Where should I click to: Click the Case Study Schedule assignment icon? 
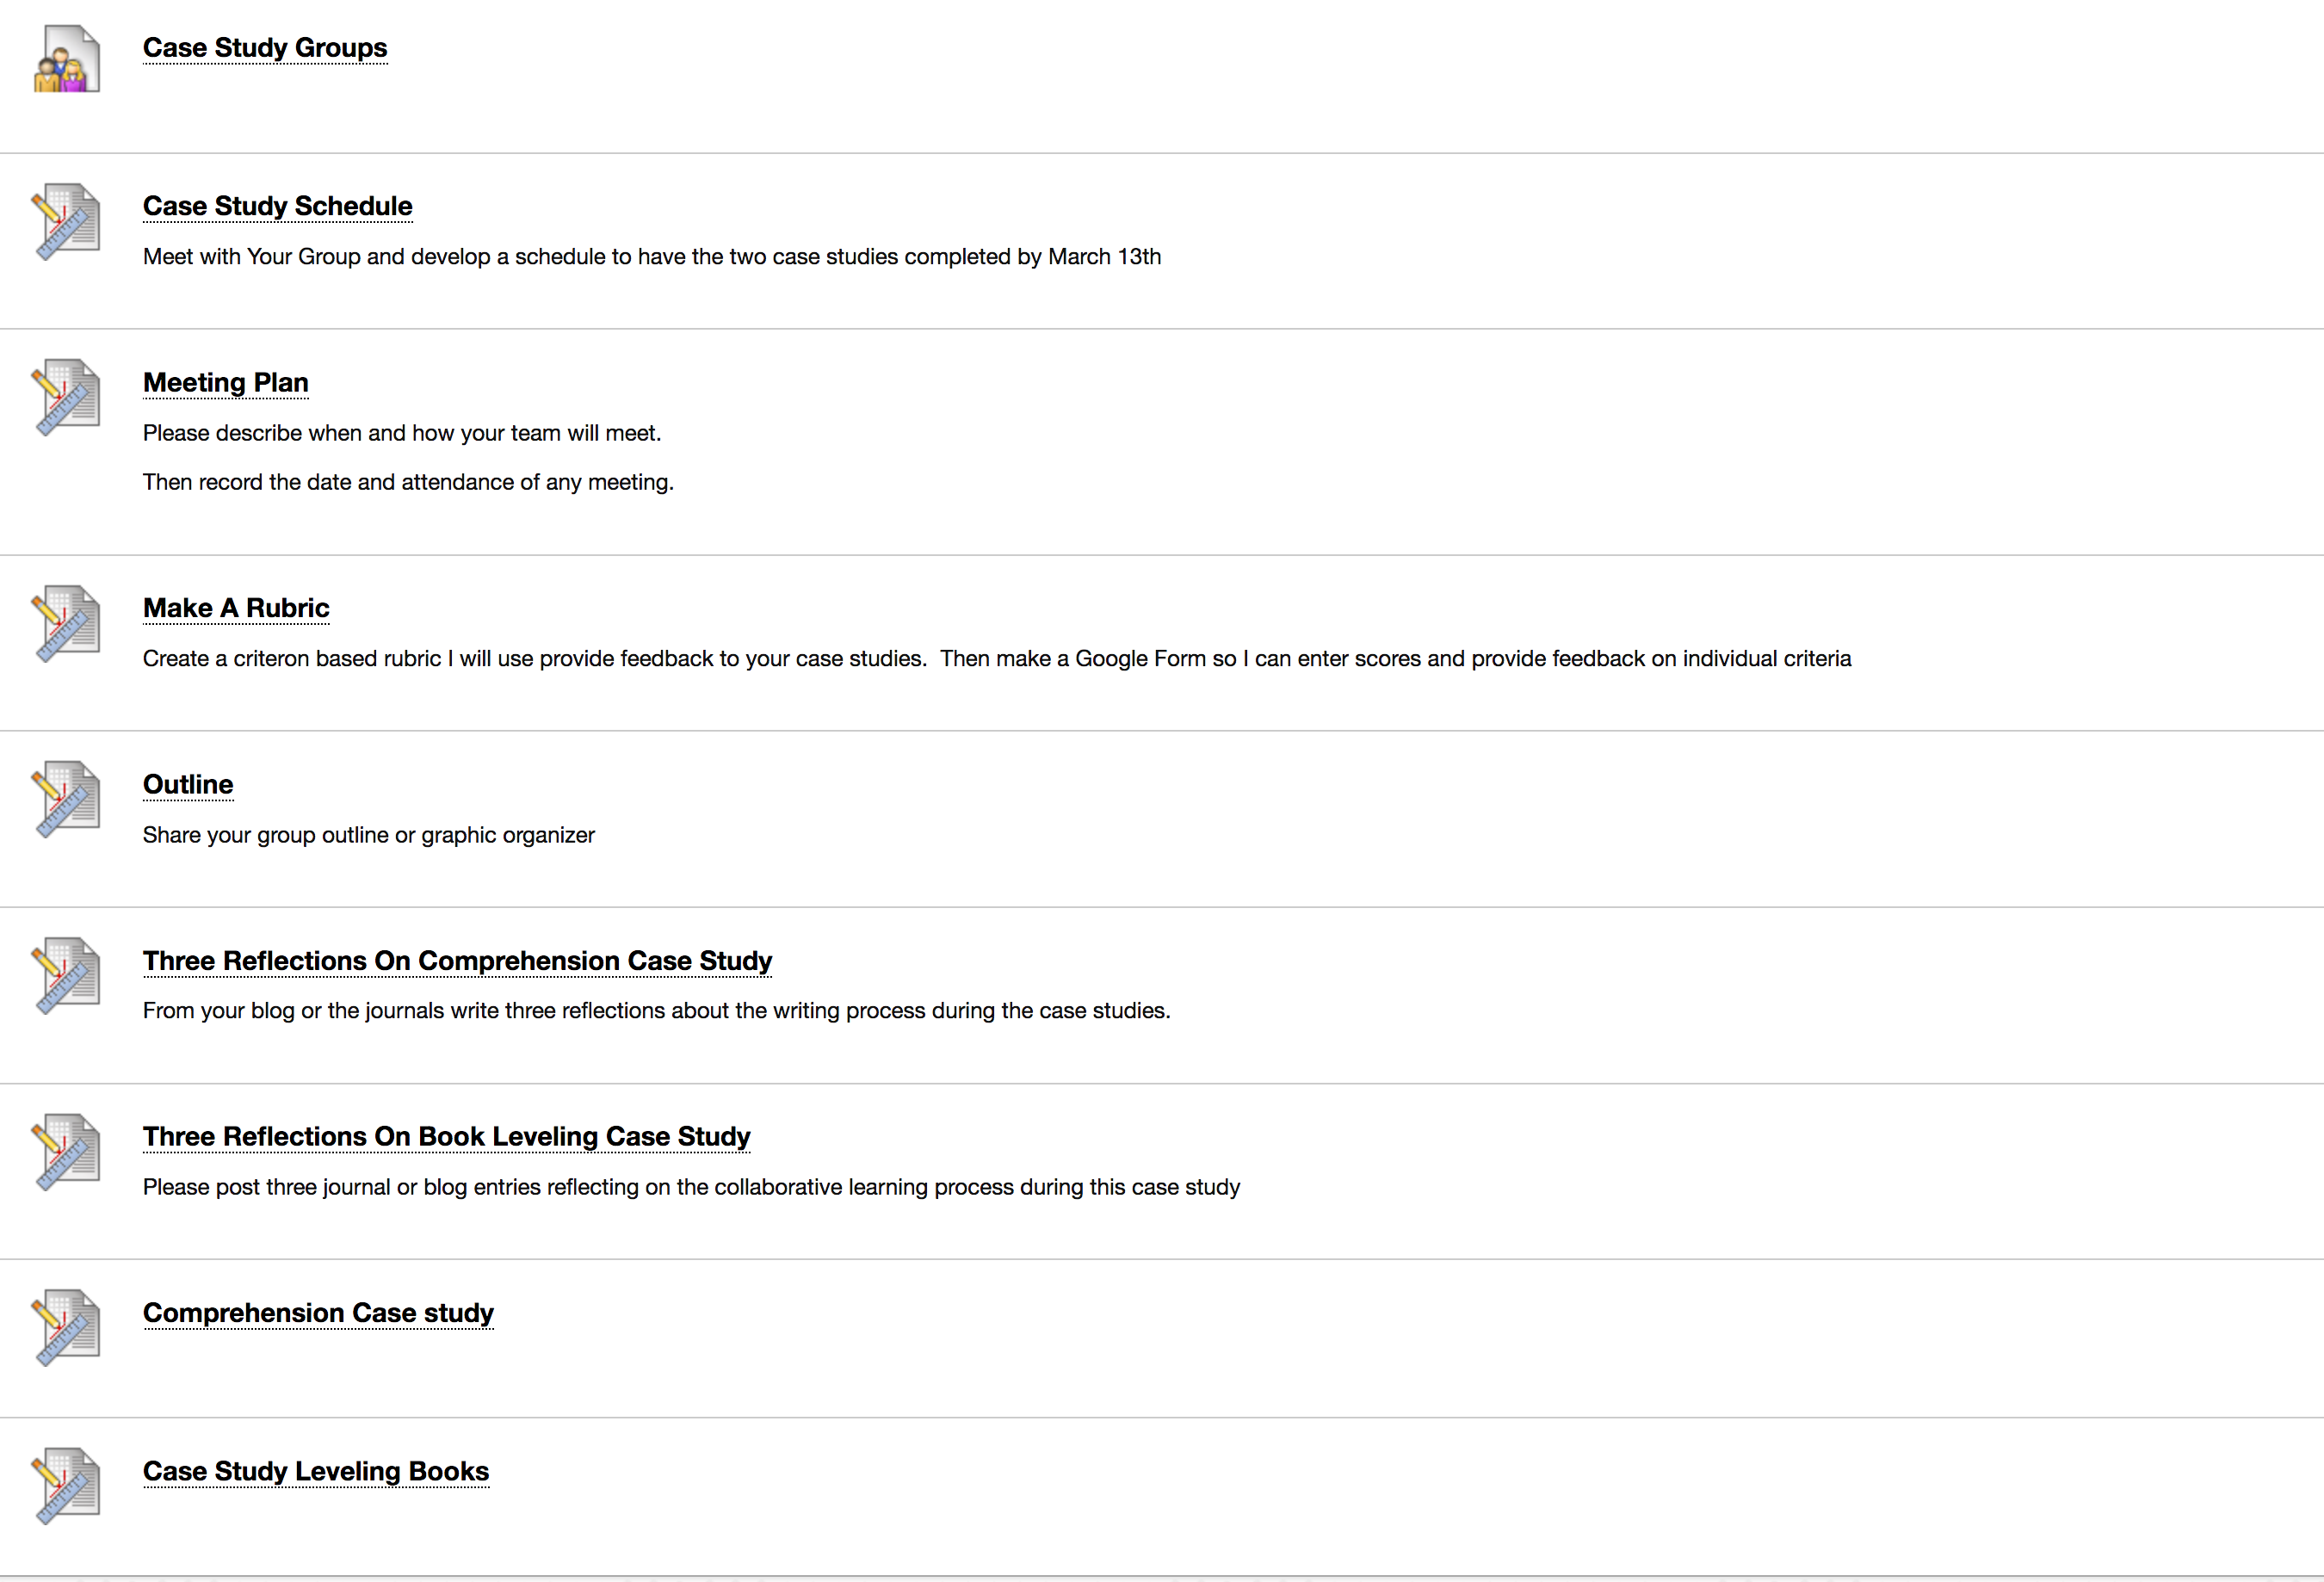tap(67, 221)
